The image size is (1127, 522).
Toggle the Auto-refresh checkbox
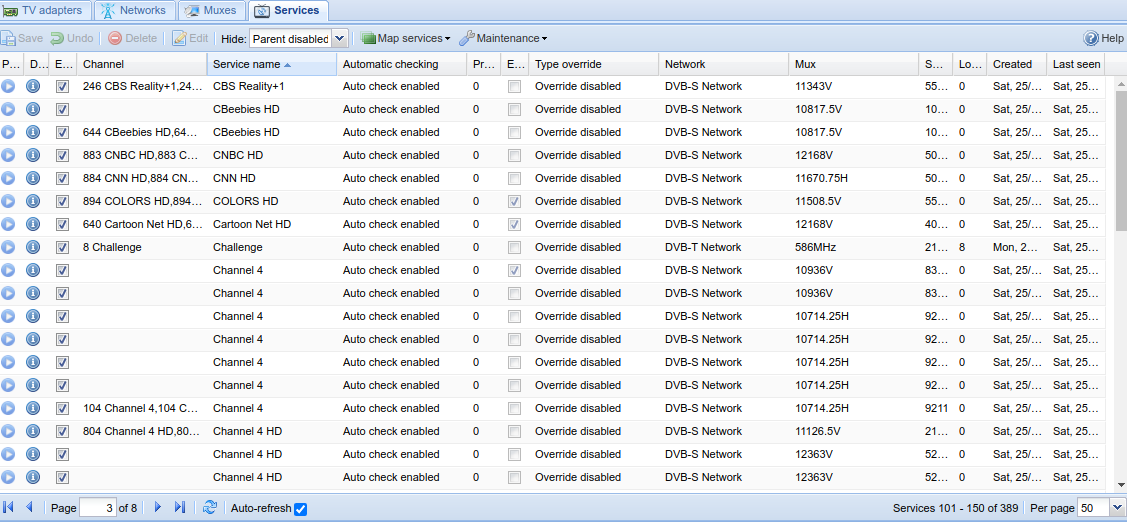click(301, 509)
